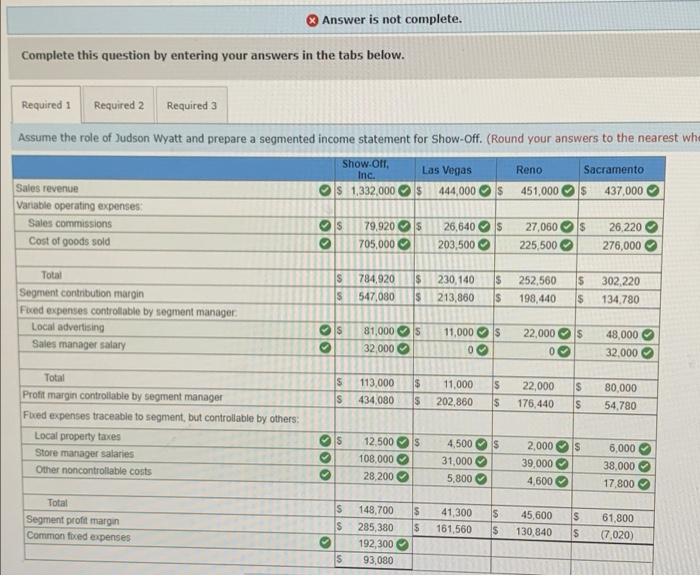Click the Reno segment profit margin 130,840

click(x=534, y=532)
